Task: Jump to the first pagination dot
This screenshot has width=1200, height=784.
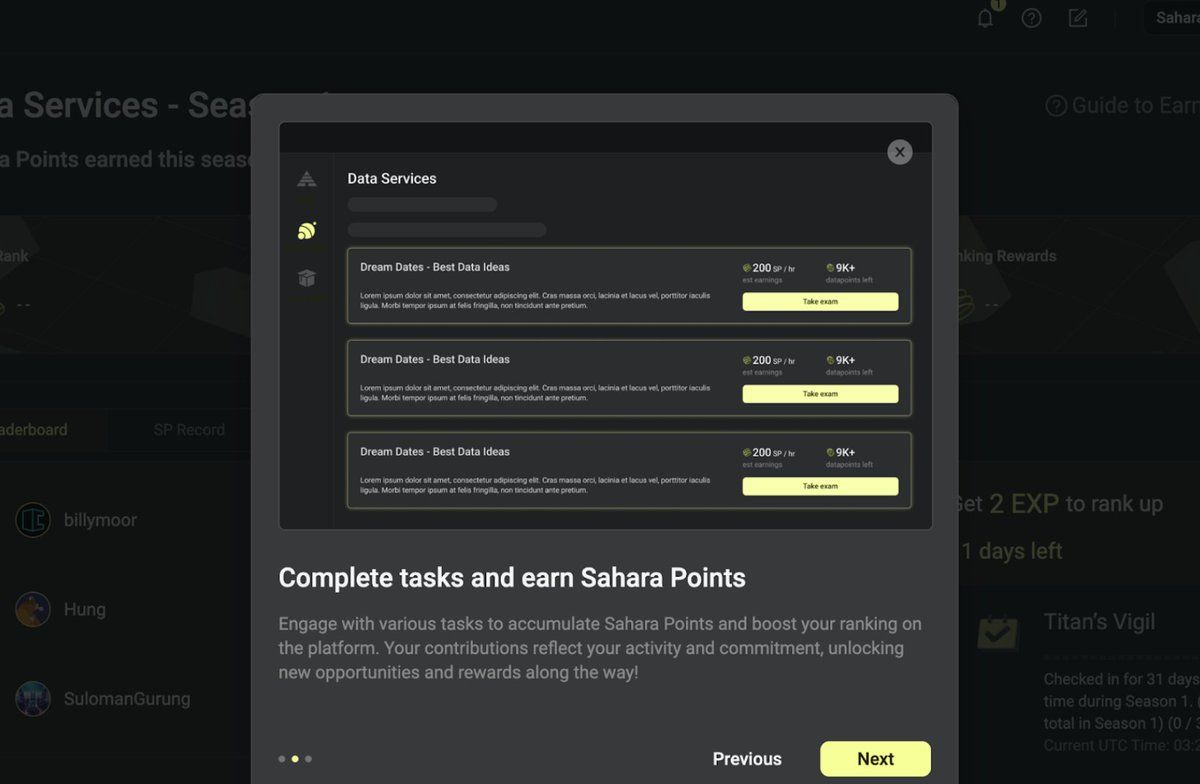Action: [282, 759]
